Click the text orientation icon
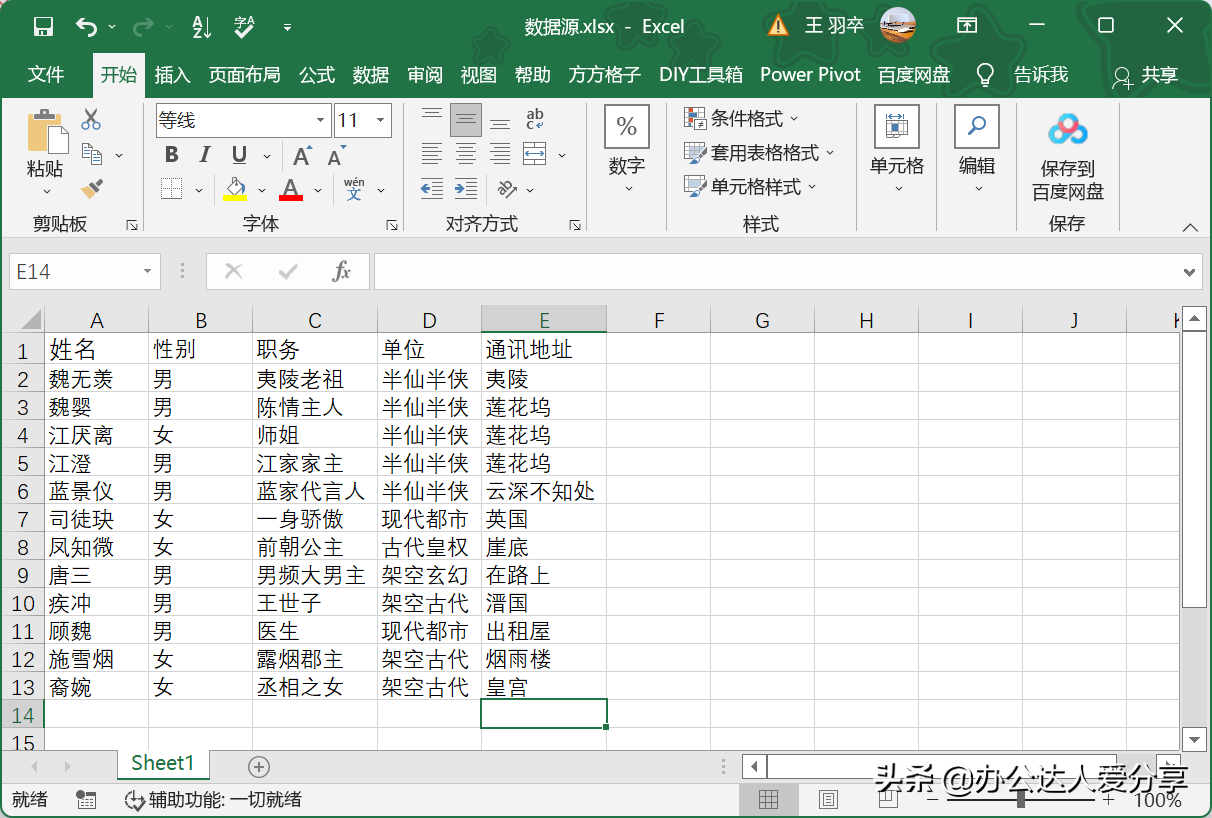Image resolution: width=1212 pixels, height=818 pixels. 507,188
